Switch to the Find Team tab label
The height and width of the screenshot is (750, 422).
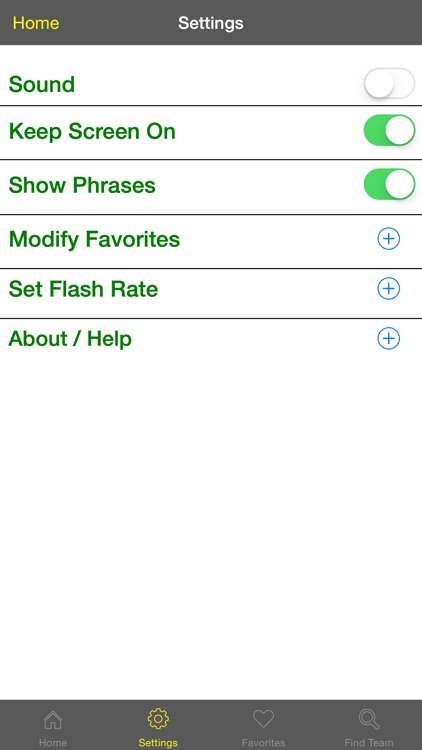coord(369,743)
